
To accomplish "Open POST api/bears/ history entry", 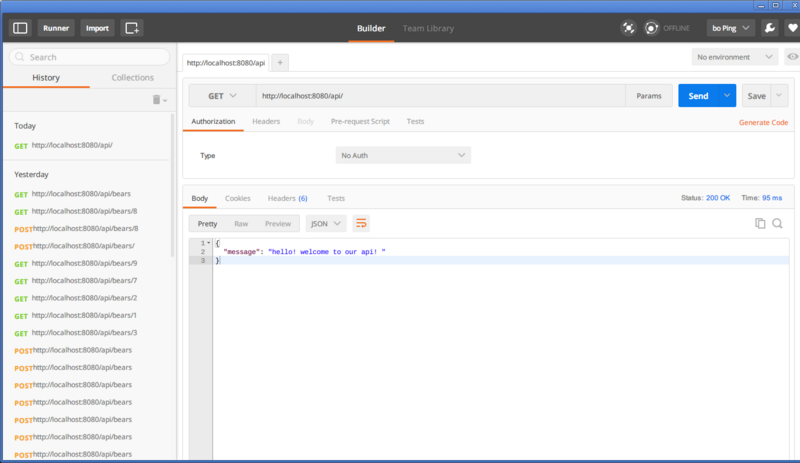I will click(74, 246).
